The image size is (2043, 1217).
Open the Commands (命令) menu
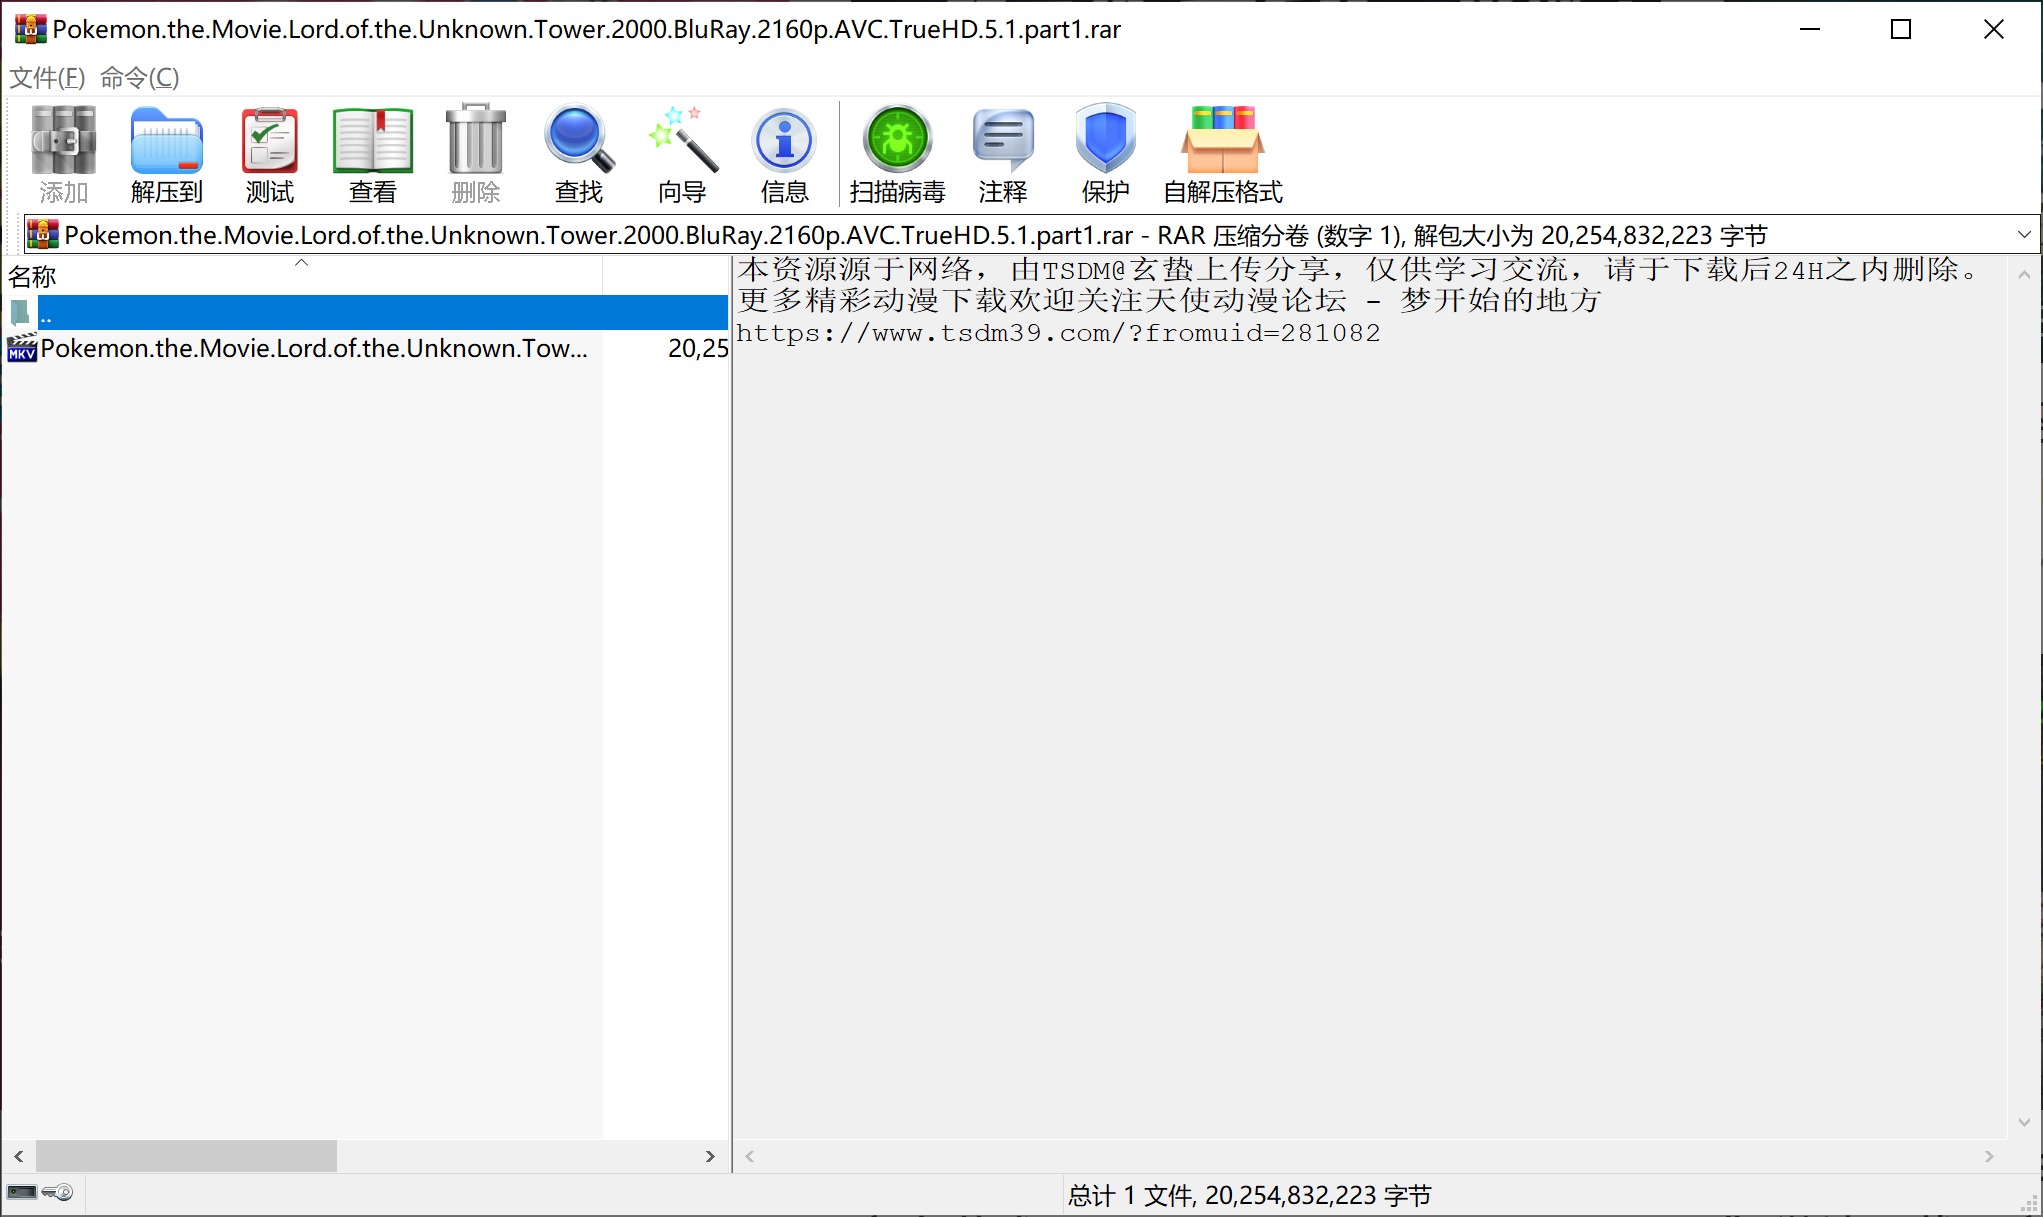[139, 77]
